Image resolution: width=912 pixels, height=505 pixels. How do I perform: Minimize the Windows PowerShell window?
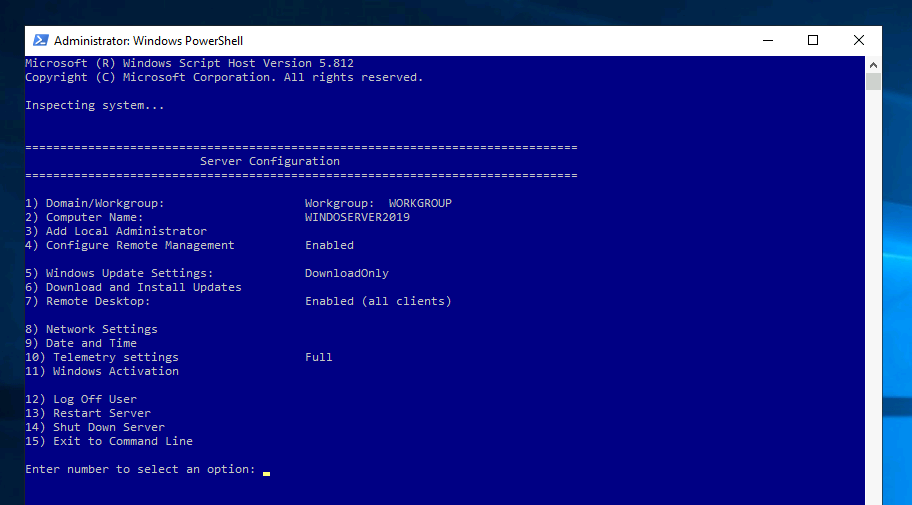tap(768, 40)
